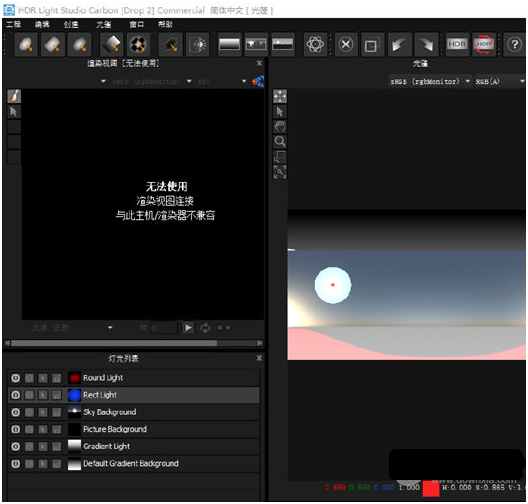Click the right-curving arrow toolbar icon

tap(426, 44)
